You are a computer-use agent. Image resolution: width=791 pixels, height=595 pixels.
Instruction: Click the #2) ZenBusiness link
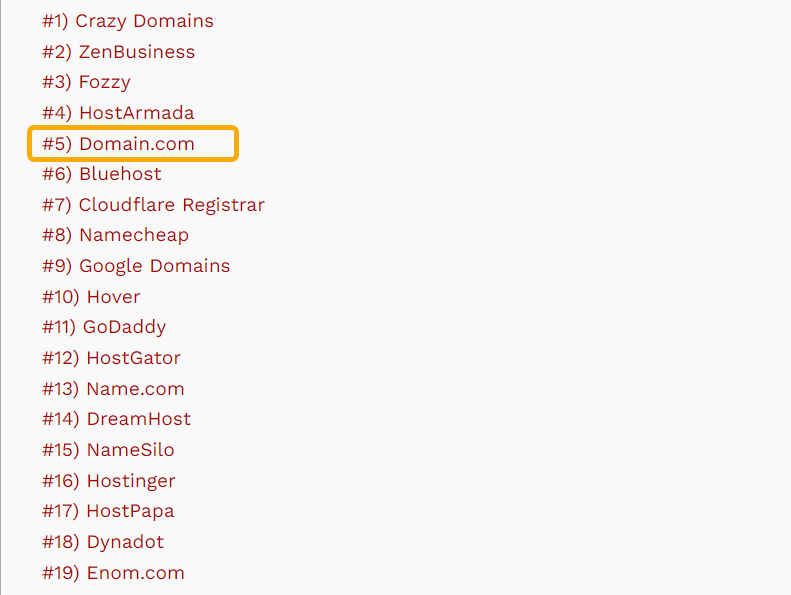(x=119, y=52)
